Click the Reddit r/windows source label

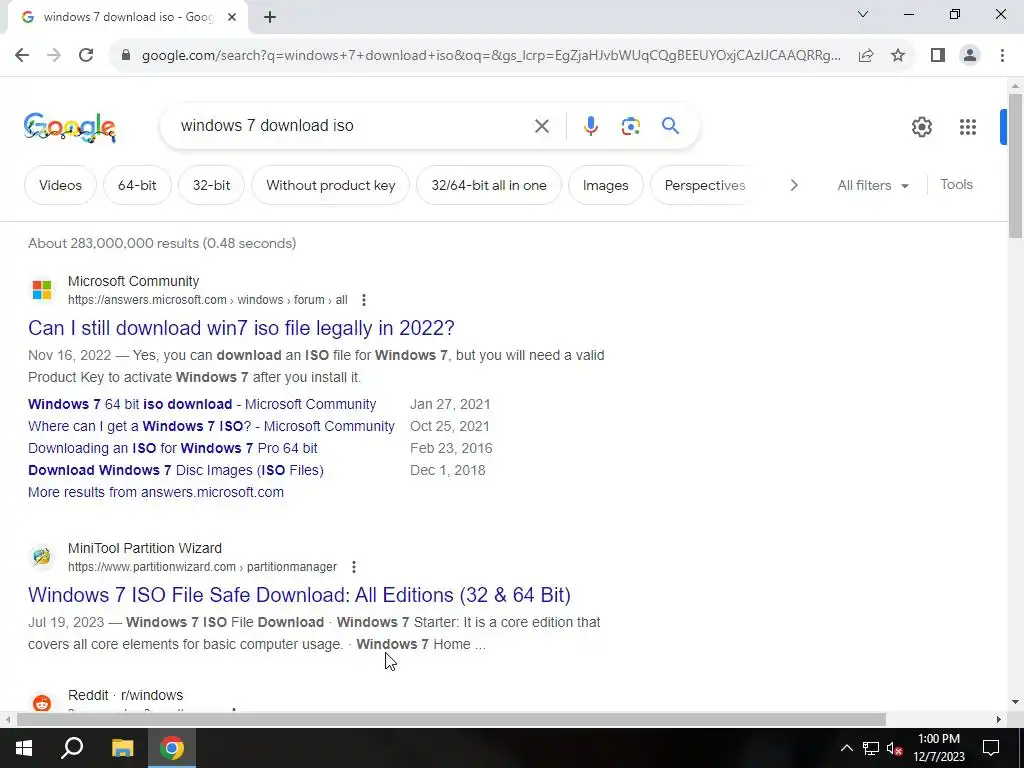[x=125, y=695]
